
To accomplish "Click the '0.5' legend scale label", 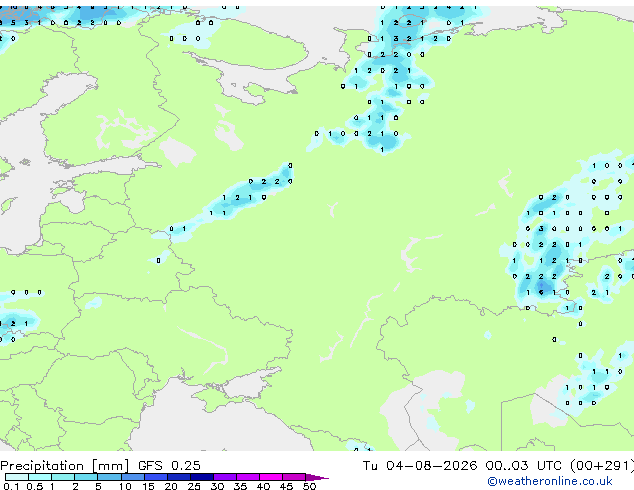I will (x=34, y=486).
